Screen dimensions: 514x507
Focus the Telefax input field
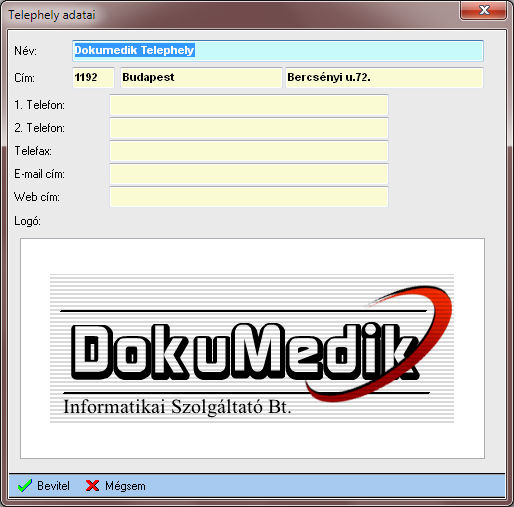(x=249, y=151)
